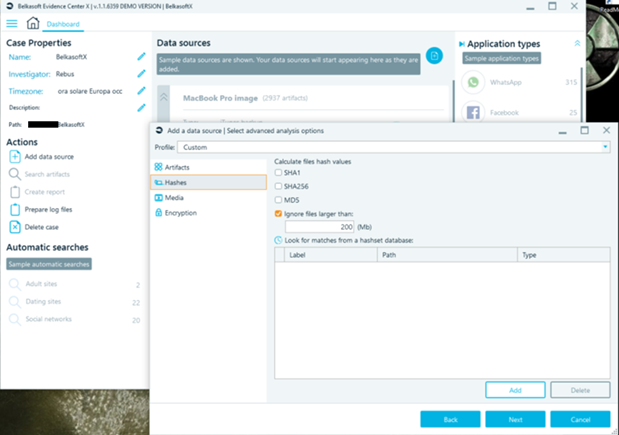Click the Home icon
This screenshot has width=619, height=435.
33,23
